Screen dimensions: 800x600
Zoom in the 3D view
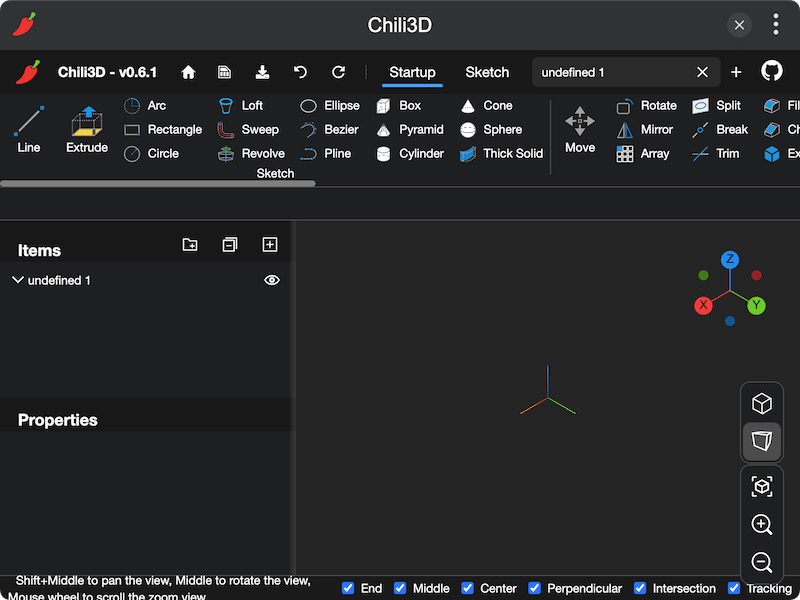(x=762, y=524)
